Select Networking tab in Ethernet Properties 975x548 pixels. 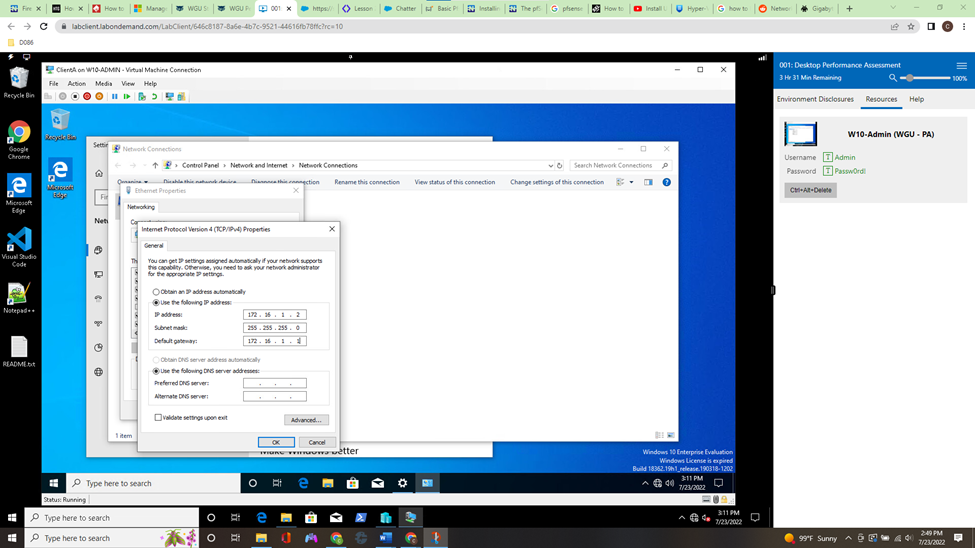tap(141, 207)
